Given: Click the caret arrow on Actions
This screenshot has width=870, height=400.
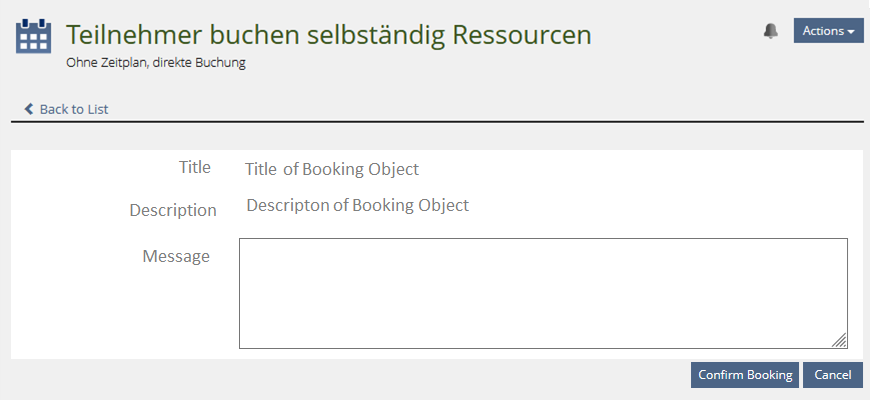Looking at the screenshot, I should (x=851, y=32).
